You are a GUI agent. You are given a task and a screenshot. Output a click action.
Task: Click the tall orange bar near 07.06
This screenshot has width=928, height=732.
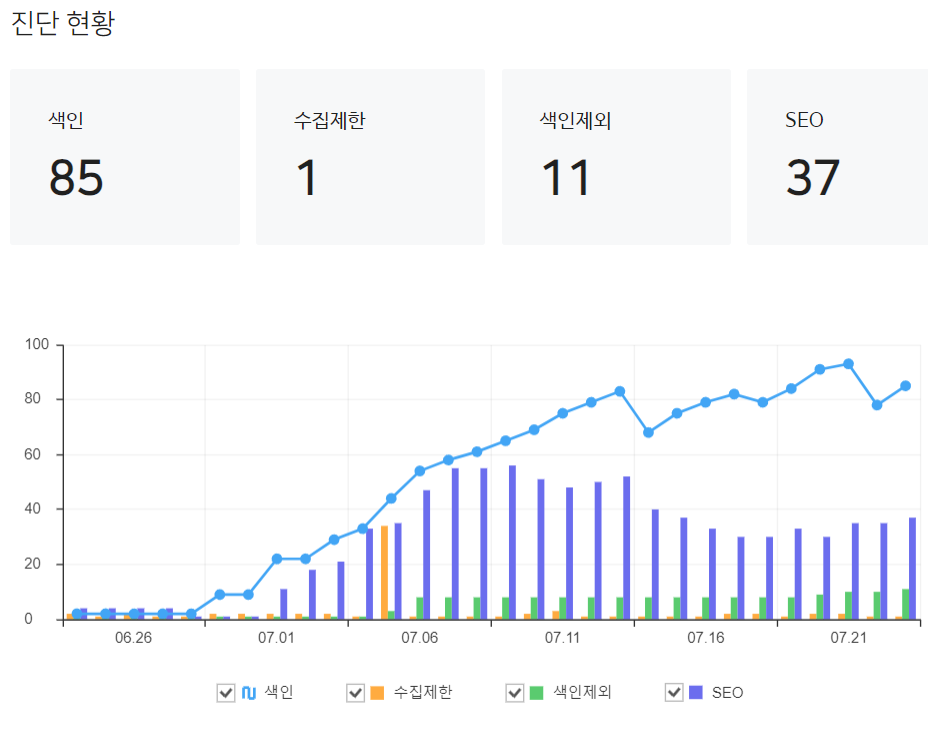tap(385, 570)
